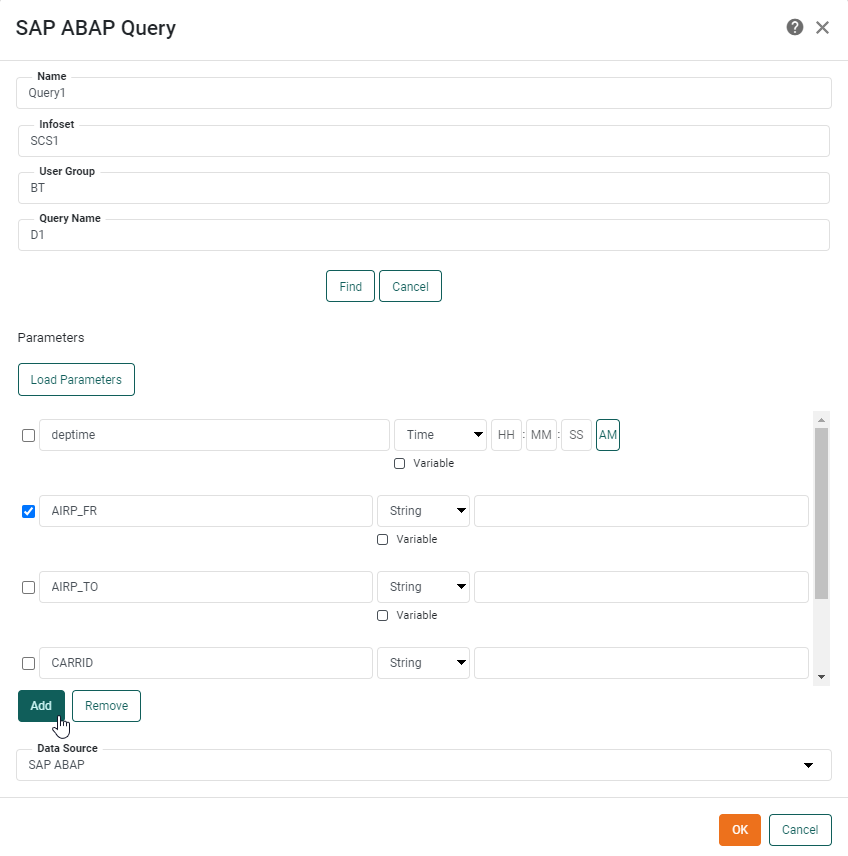848x856 pixels.
Task: Click the Query Name field showing D1
Action: [x=424, y=235]
